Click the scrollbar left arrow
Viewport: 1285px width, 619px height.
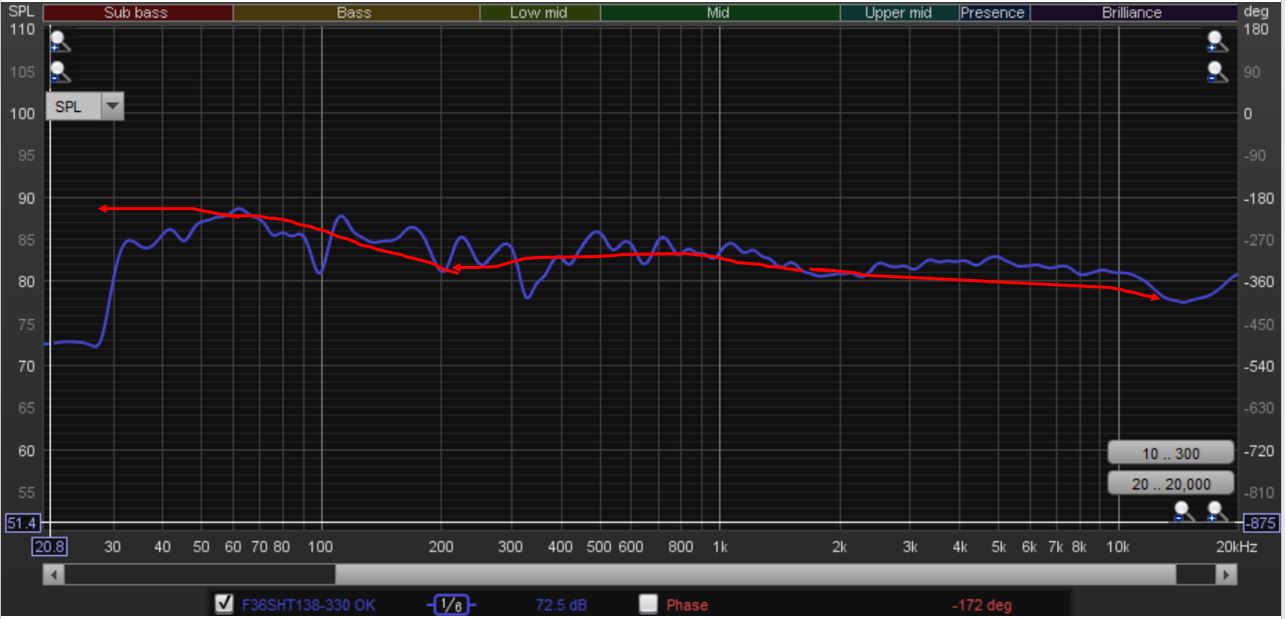[x=55, y=575]
